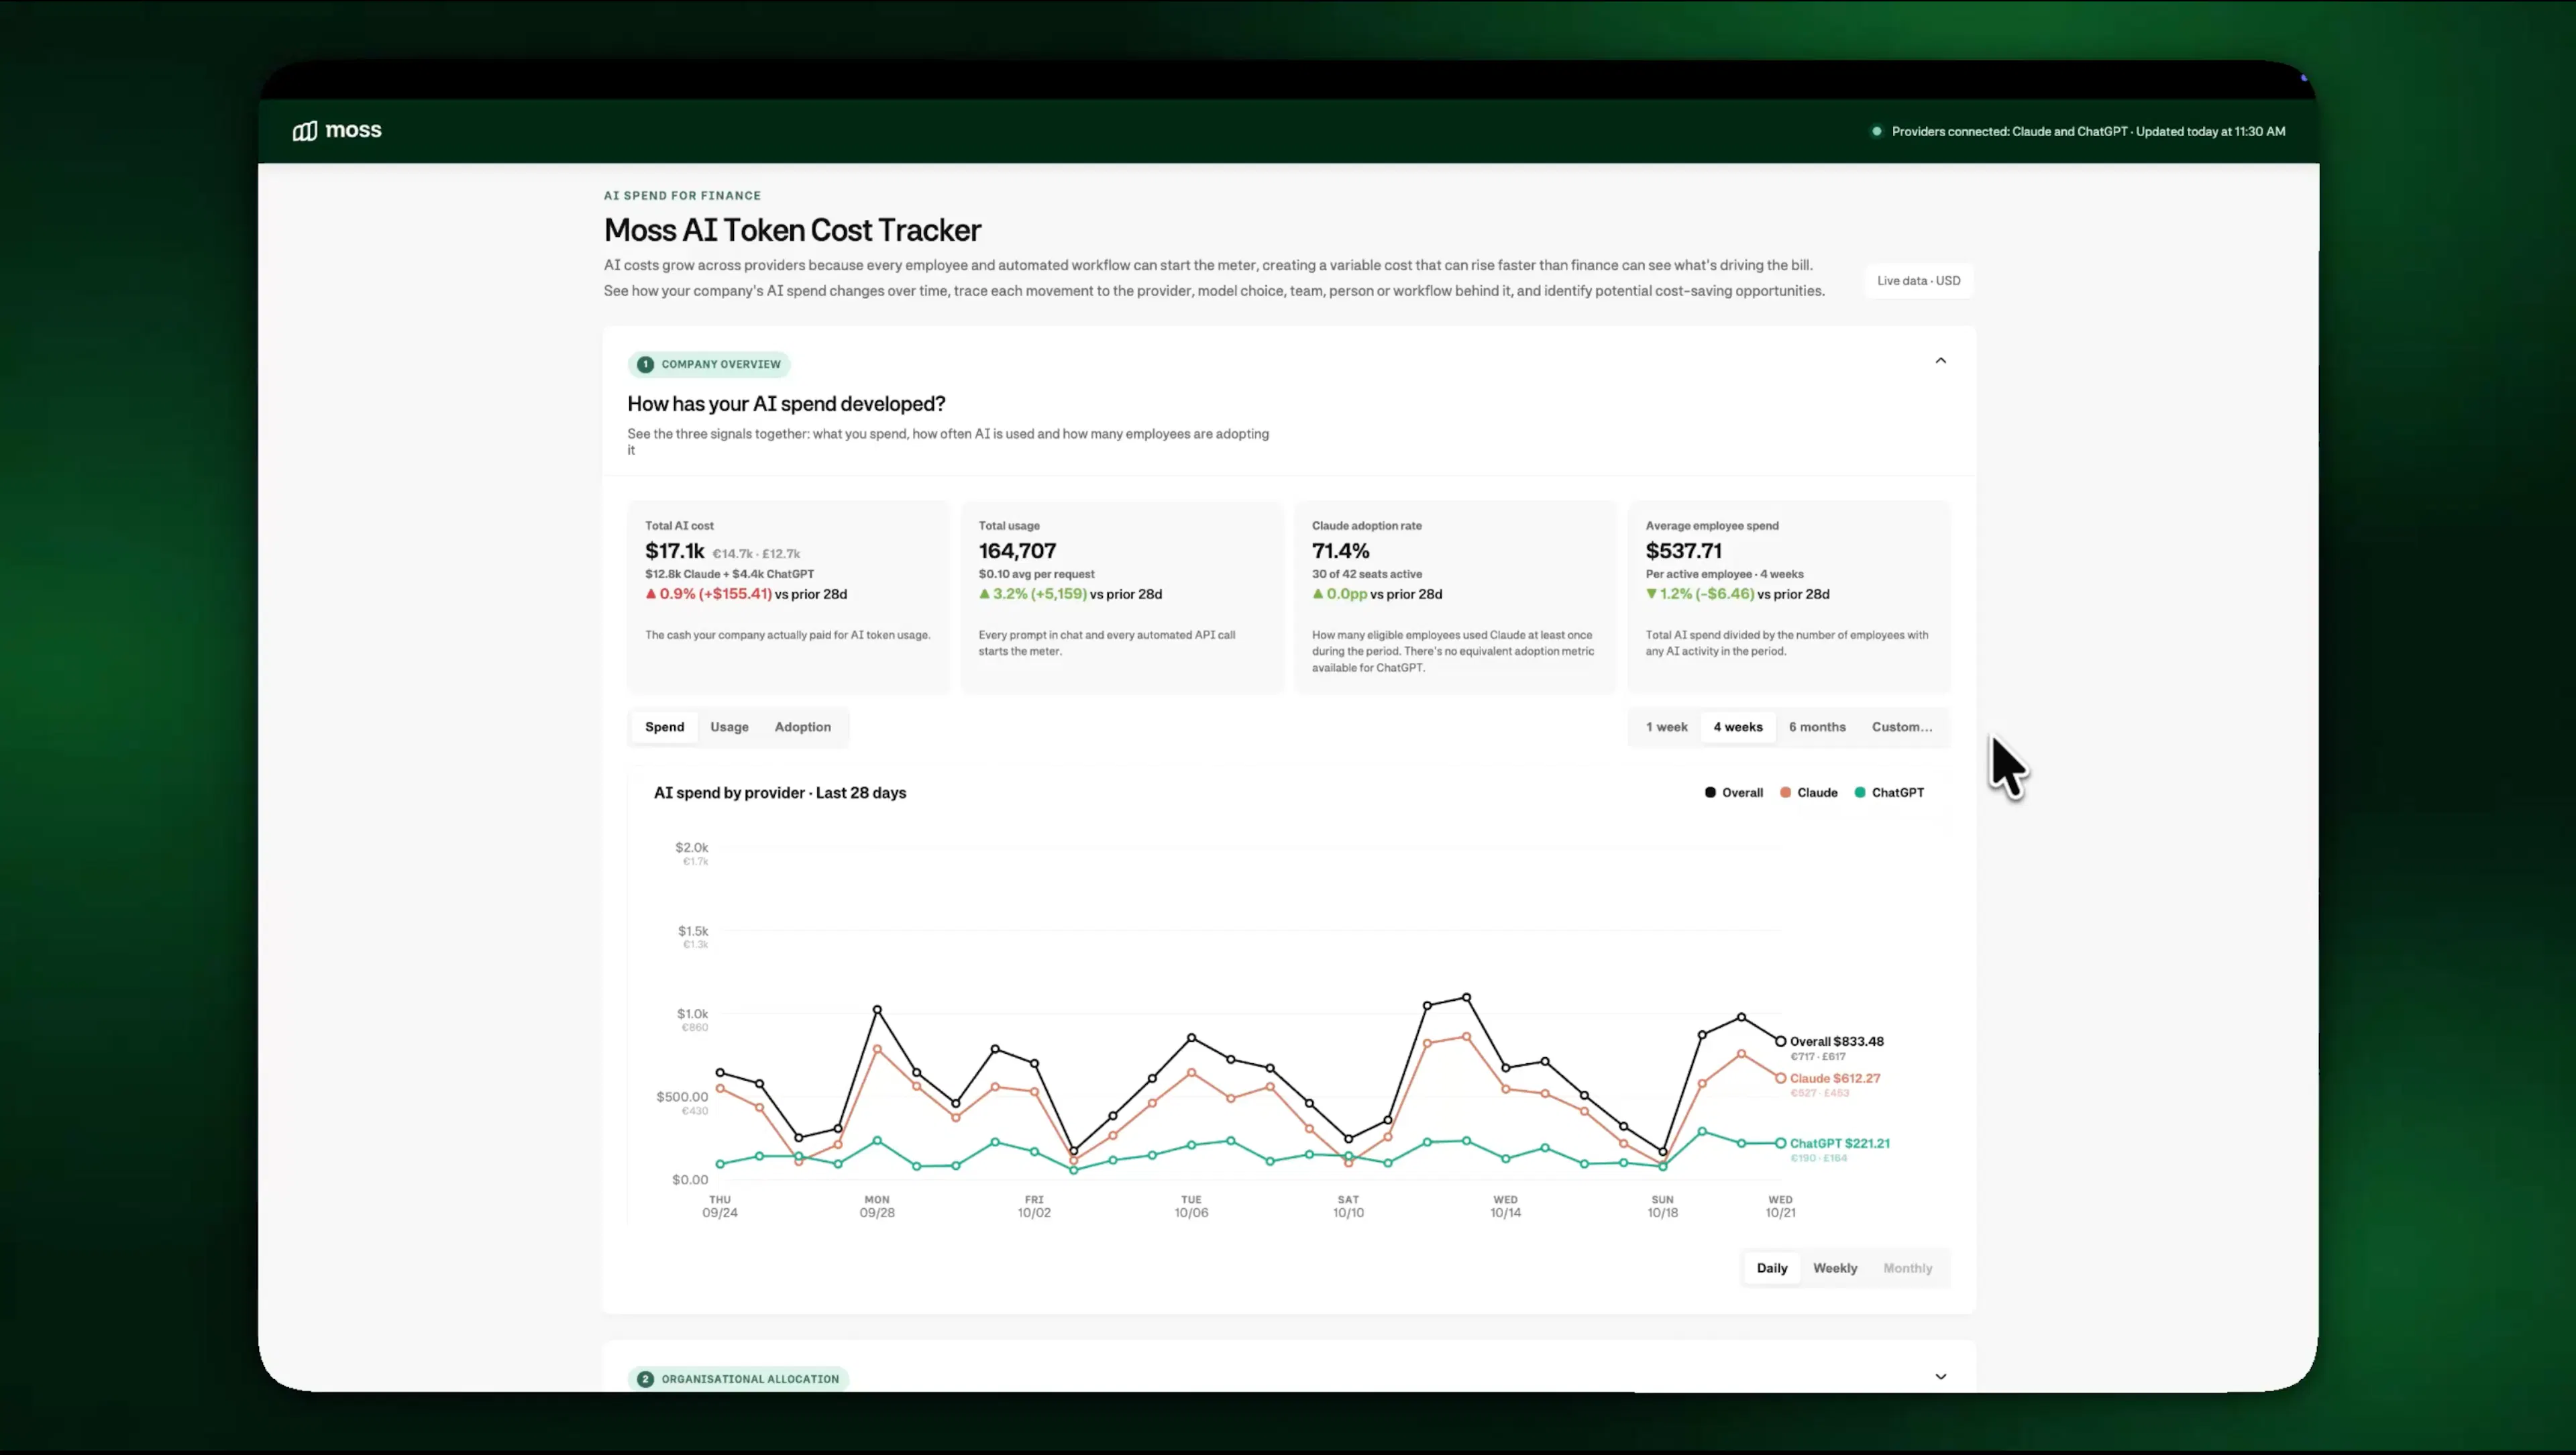Expand the Organisational Allocation section chevron
Screen dimensions: 2576x1455
click(x=1941, y=1377)
